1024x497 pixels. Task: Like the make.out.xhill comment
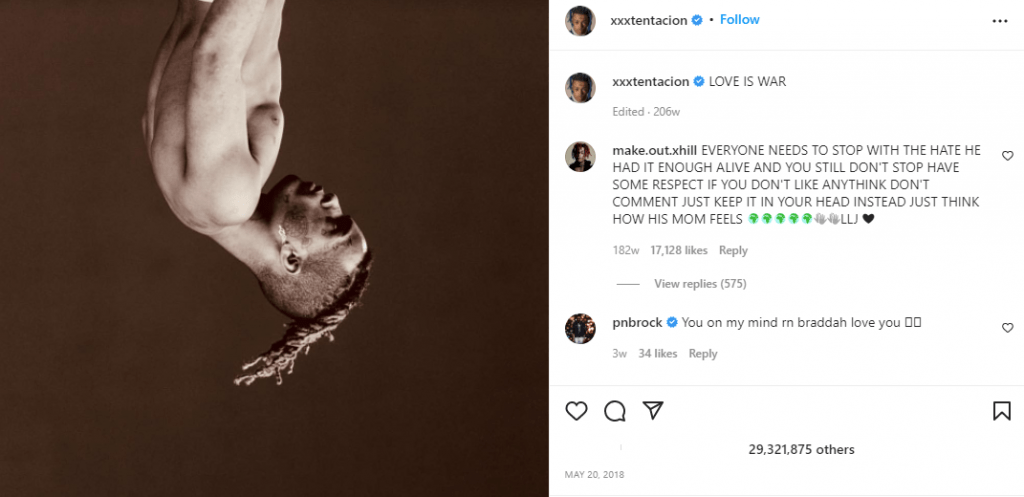tap(1007, 156)
